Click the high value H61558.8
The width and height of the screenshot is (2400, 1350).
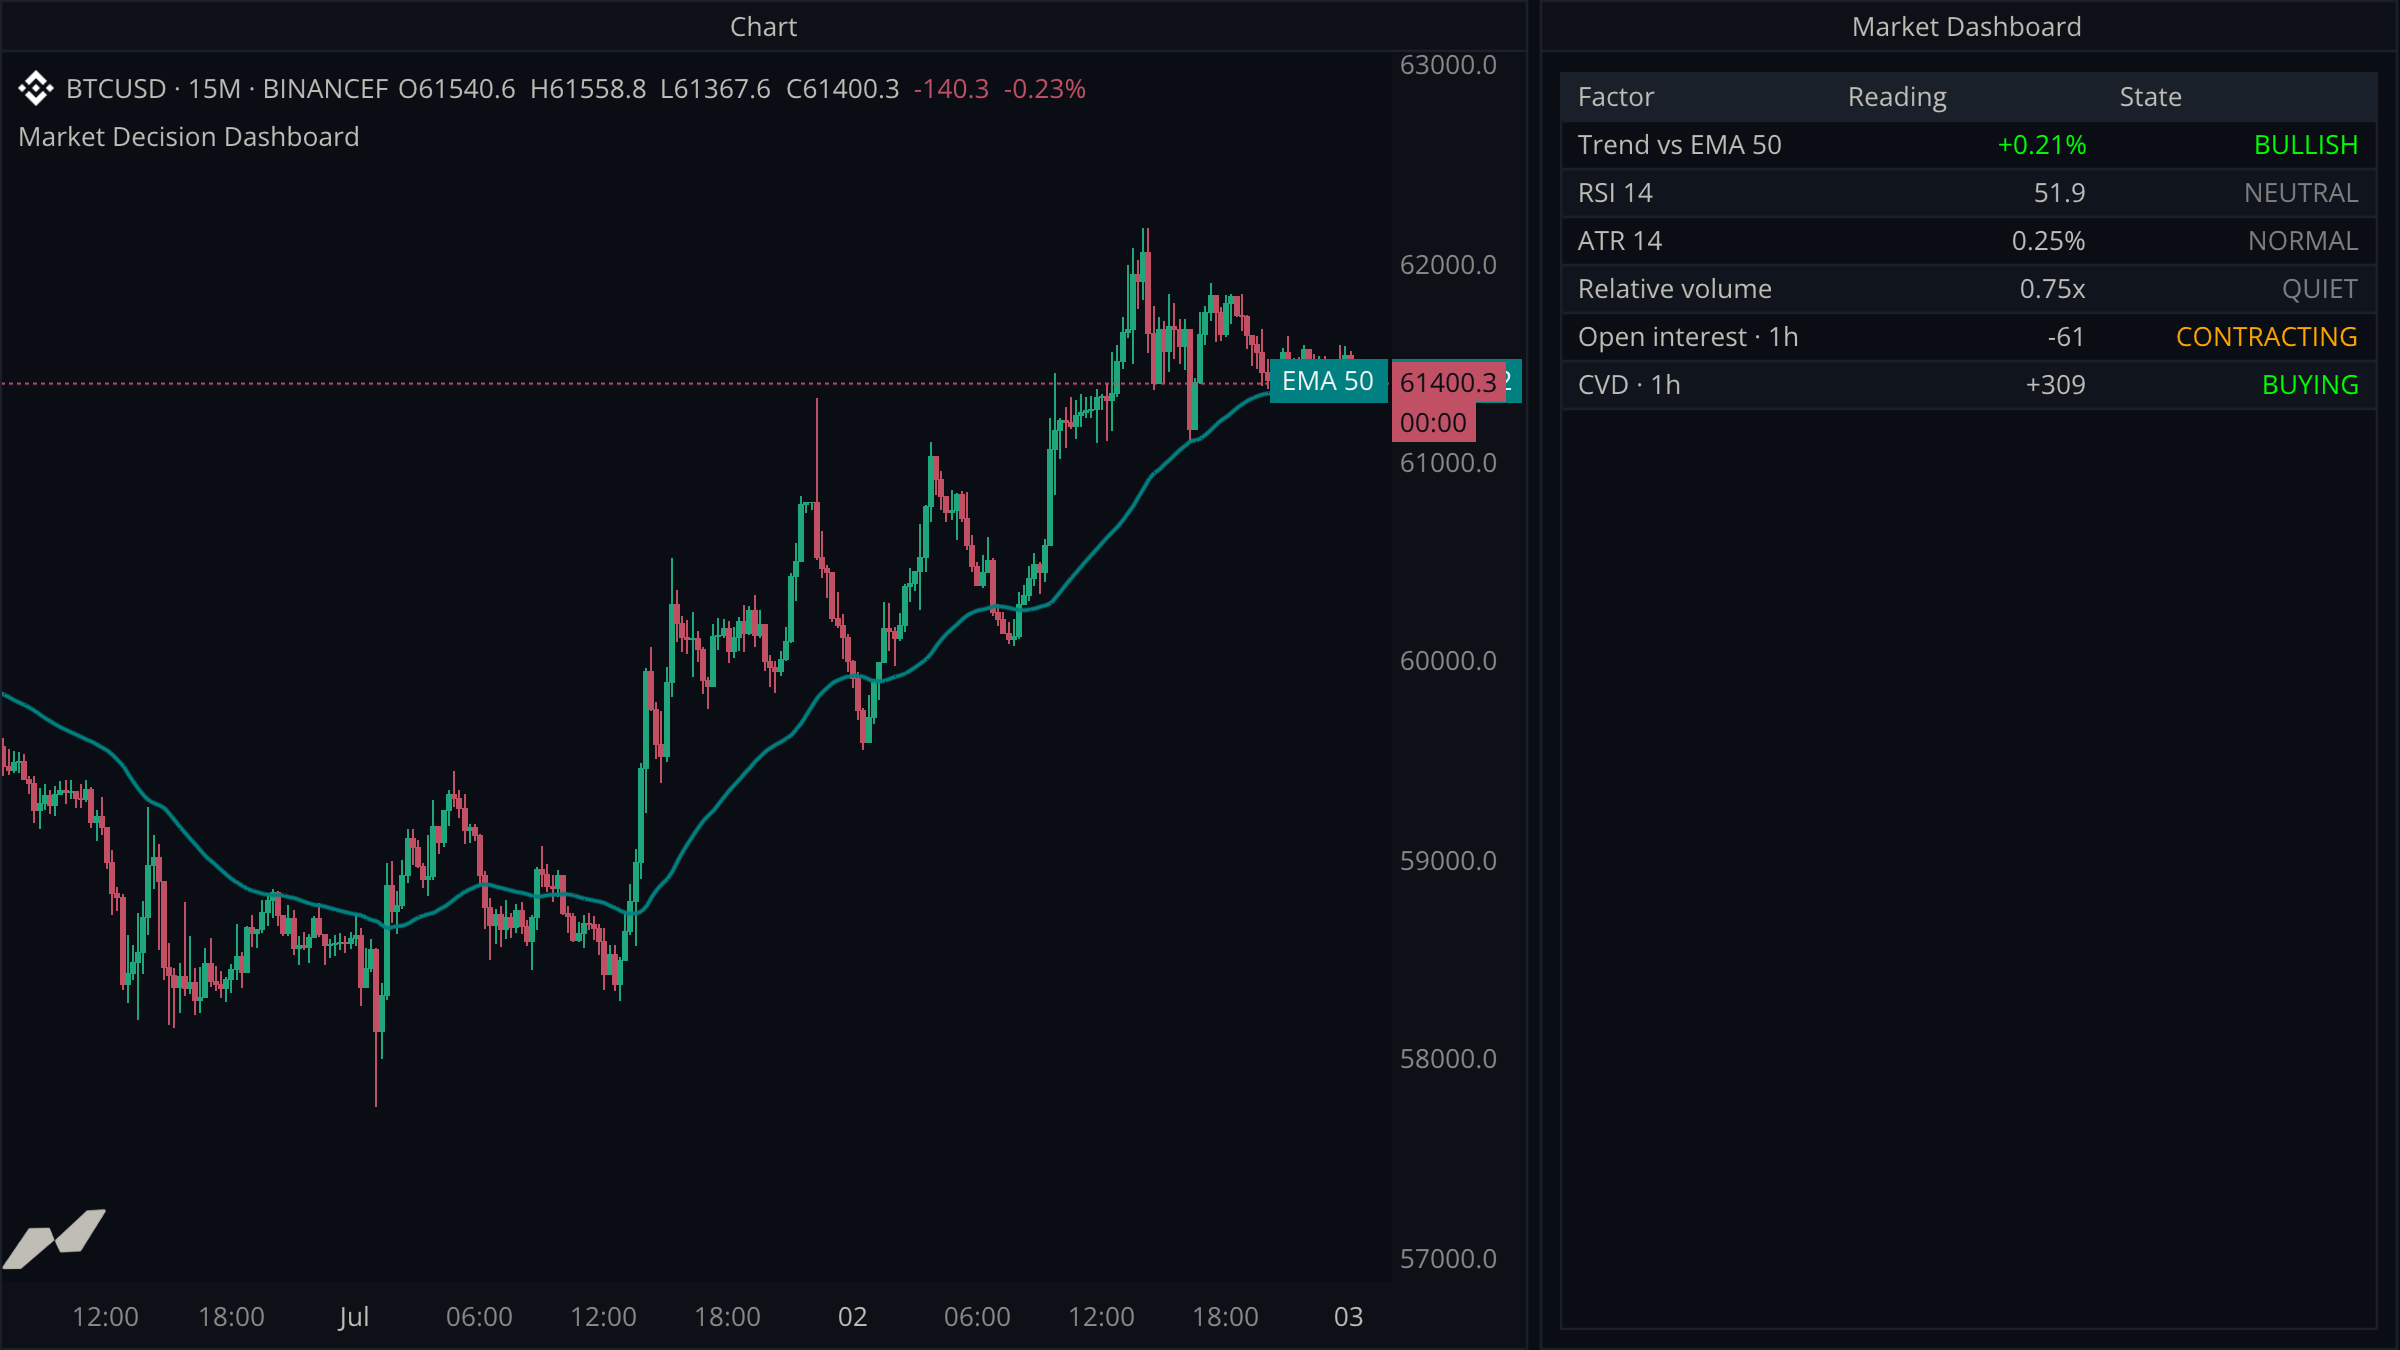(588, 89)
